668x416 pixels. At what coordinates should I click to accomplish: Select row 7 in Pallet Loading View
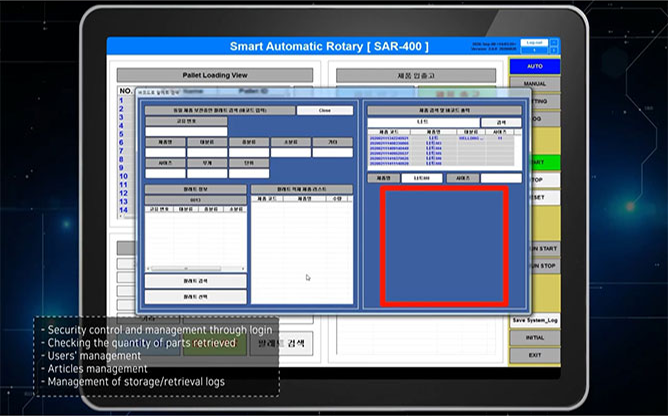121,151
